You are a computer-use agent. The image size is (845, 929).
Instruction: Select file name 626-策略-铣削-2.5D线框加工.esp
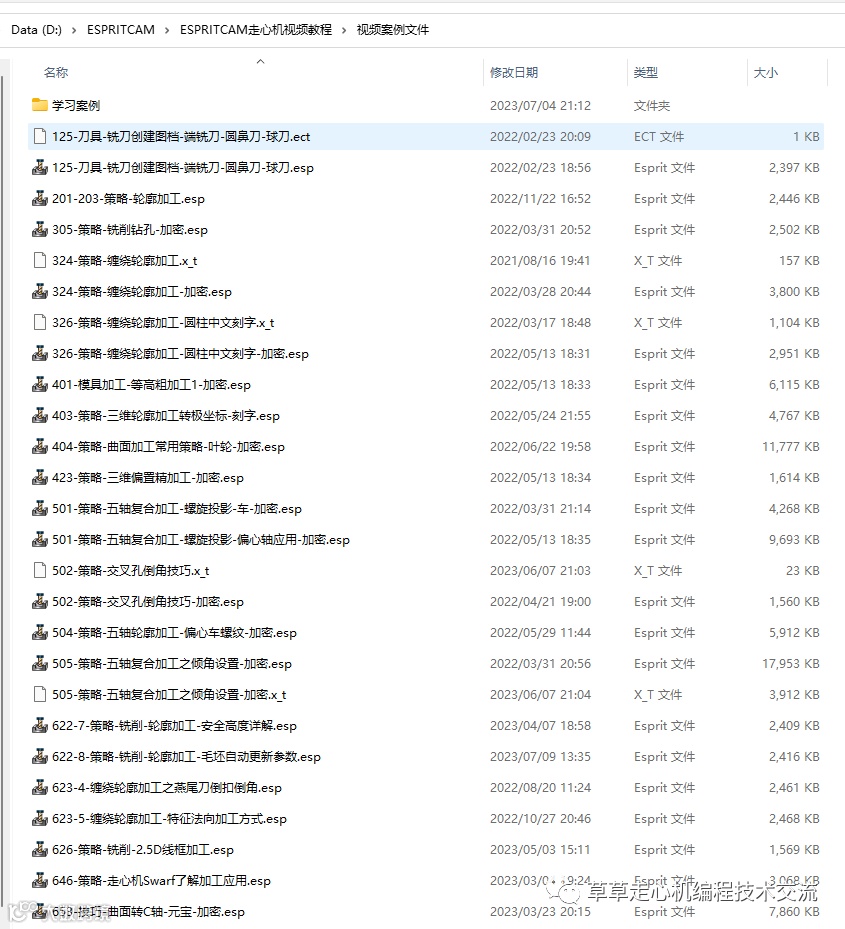143,850
